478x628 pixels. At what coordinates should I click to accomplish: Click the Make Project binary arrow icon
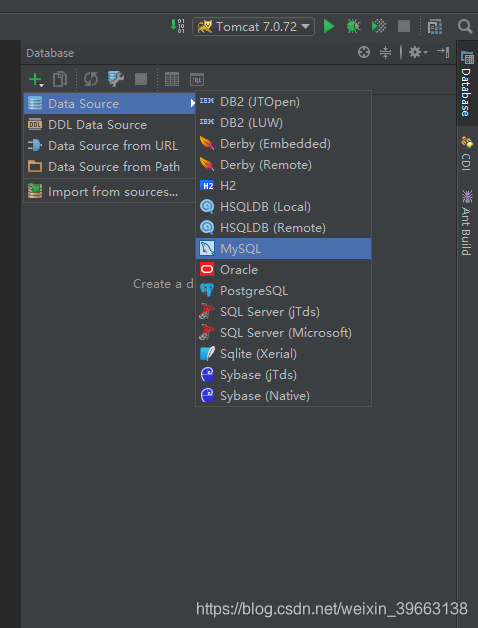click(x=177, y=26)
